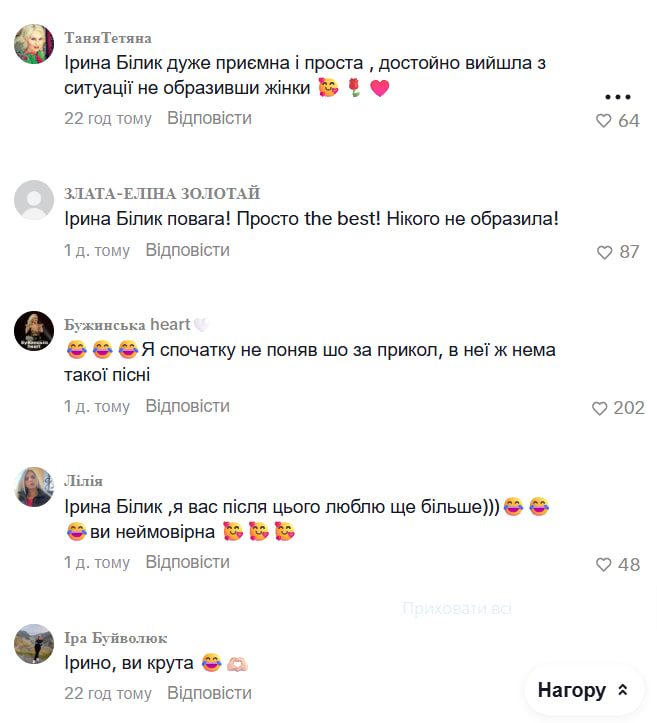Click faded 'Приховати всі' link
657x723 pixels.
click(x=457, y=608)
